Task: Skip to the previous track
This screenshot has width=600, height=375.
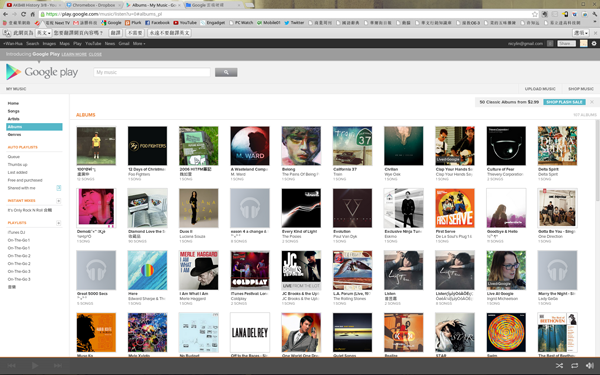Action: pyautogui.click(x=12, y=365)
